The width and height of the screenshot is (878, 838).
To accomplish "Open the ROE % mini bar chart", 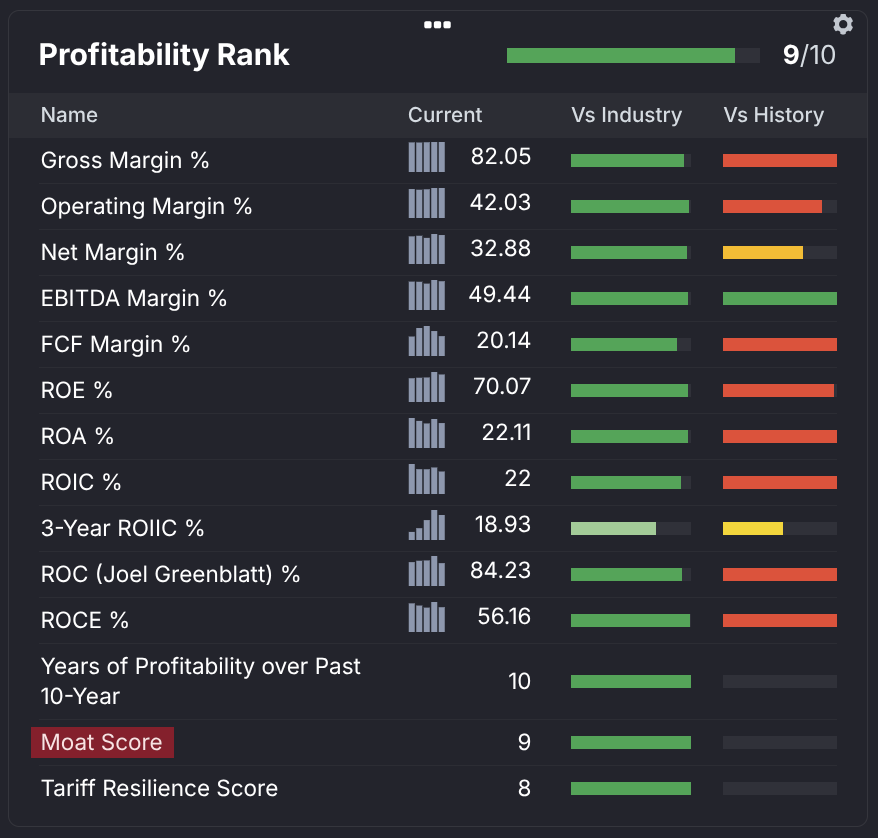I will pos(426,387).
